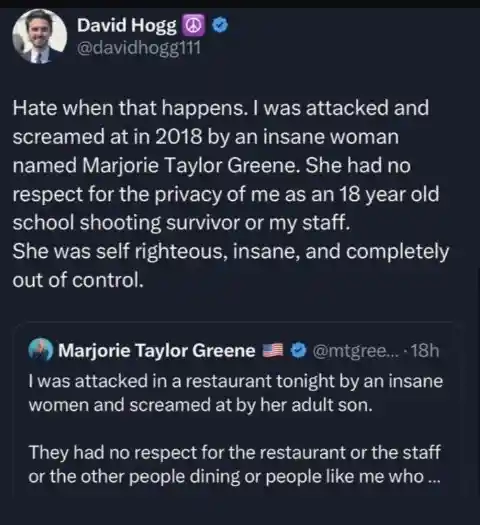The image size is (480, 525).
Task: Click 'school shooting survivor' text line
Action: [182, 223]
